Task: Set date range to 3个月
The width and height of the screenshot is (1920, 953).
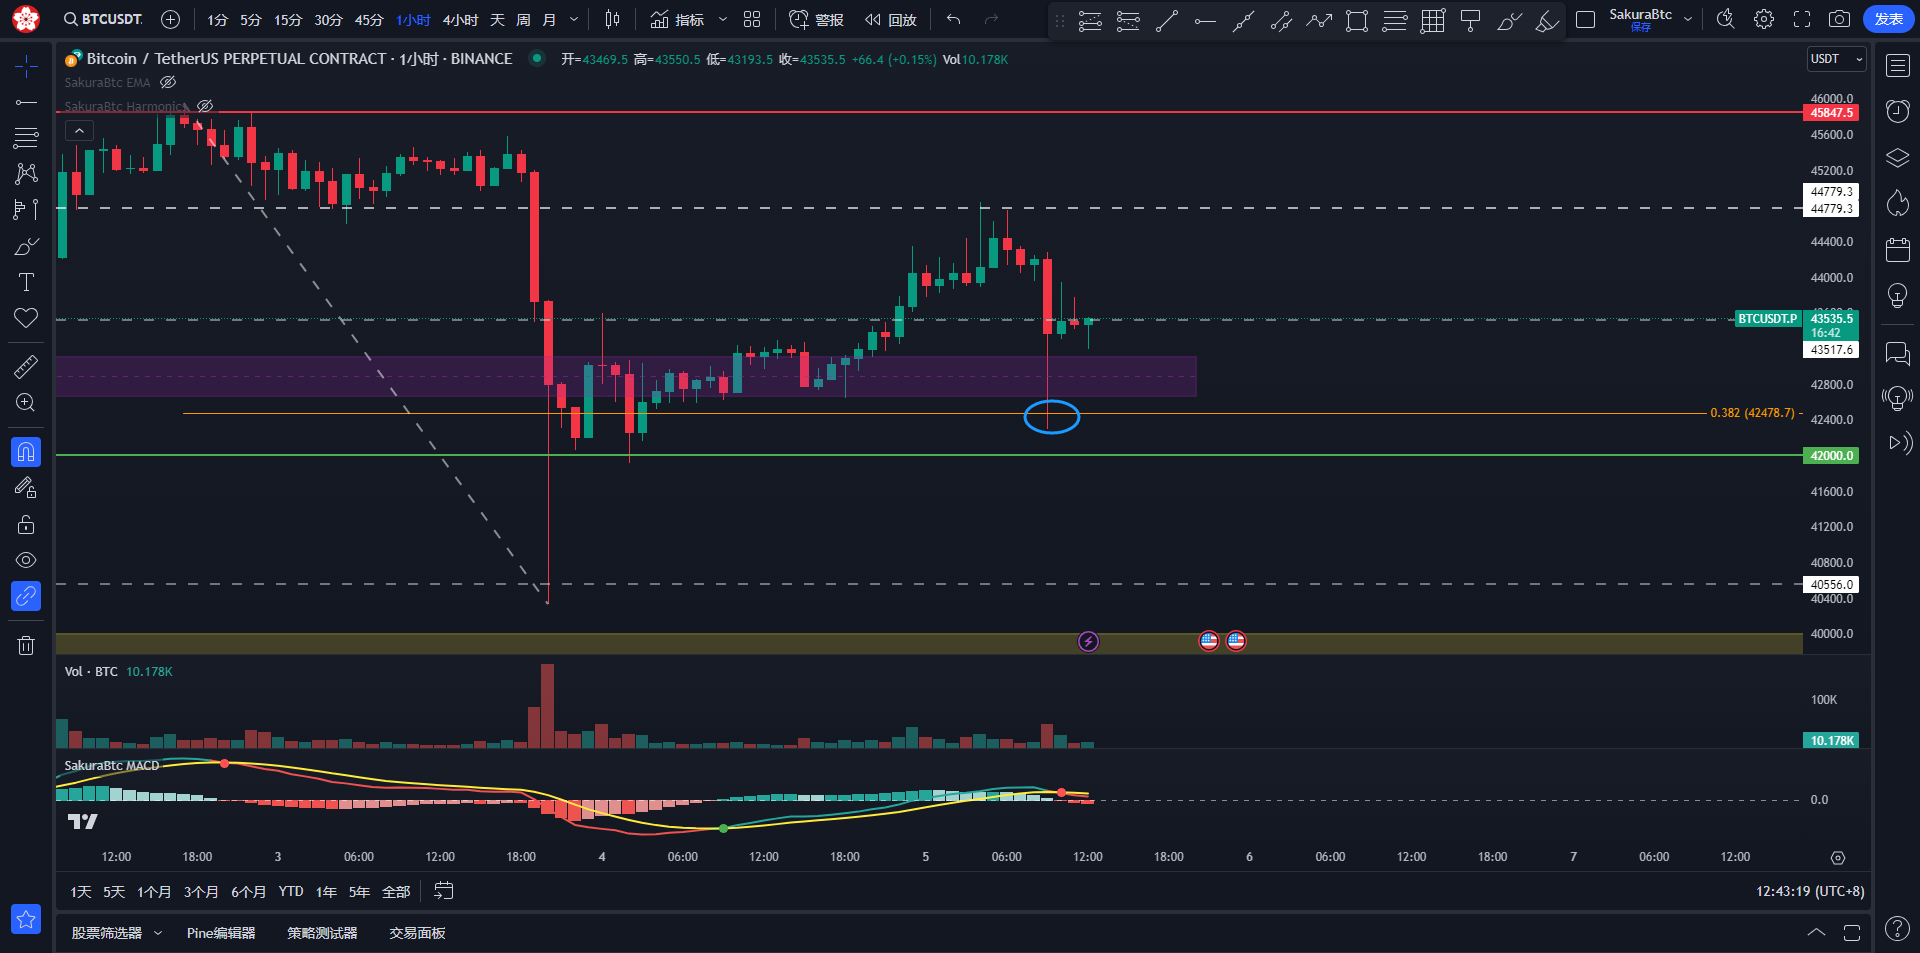Action: [201, 891]
